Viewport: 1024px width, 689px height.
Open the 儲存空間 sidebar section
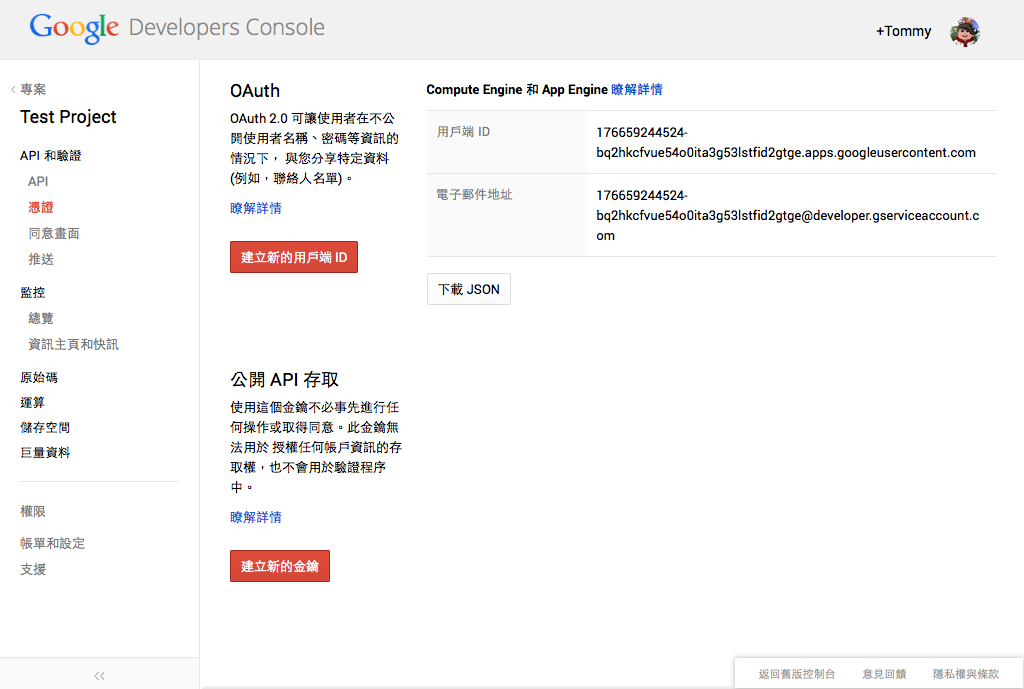(45, 427)
